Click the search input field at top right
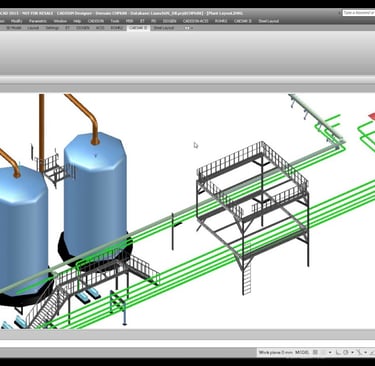The image size is (375, 366). tap(359, 13)
